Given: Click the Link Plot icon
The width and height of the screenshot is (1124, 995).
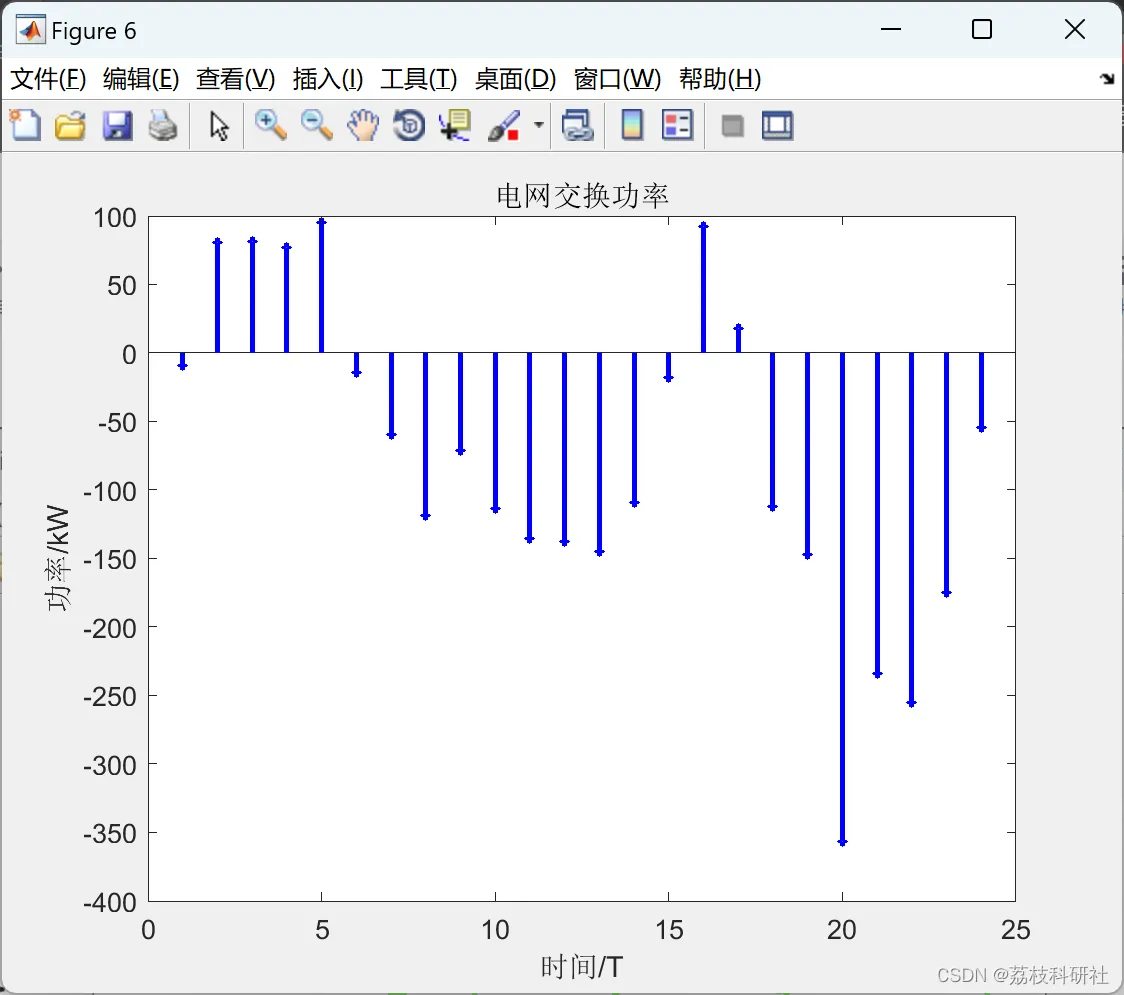Looking at the screenshot, I should tap(577, 125).
